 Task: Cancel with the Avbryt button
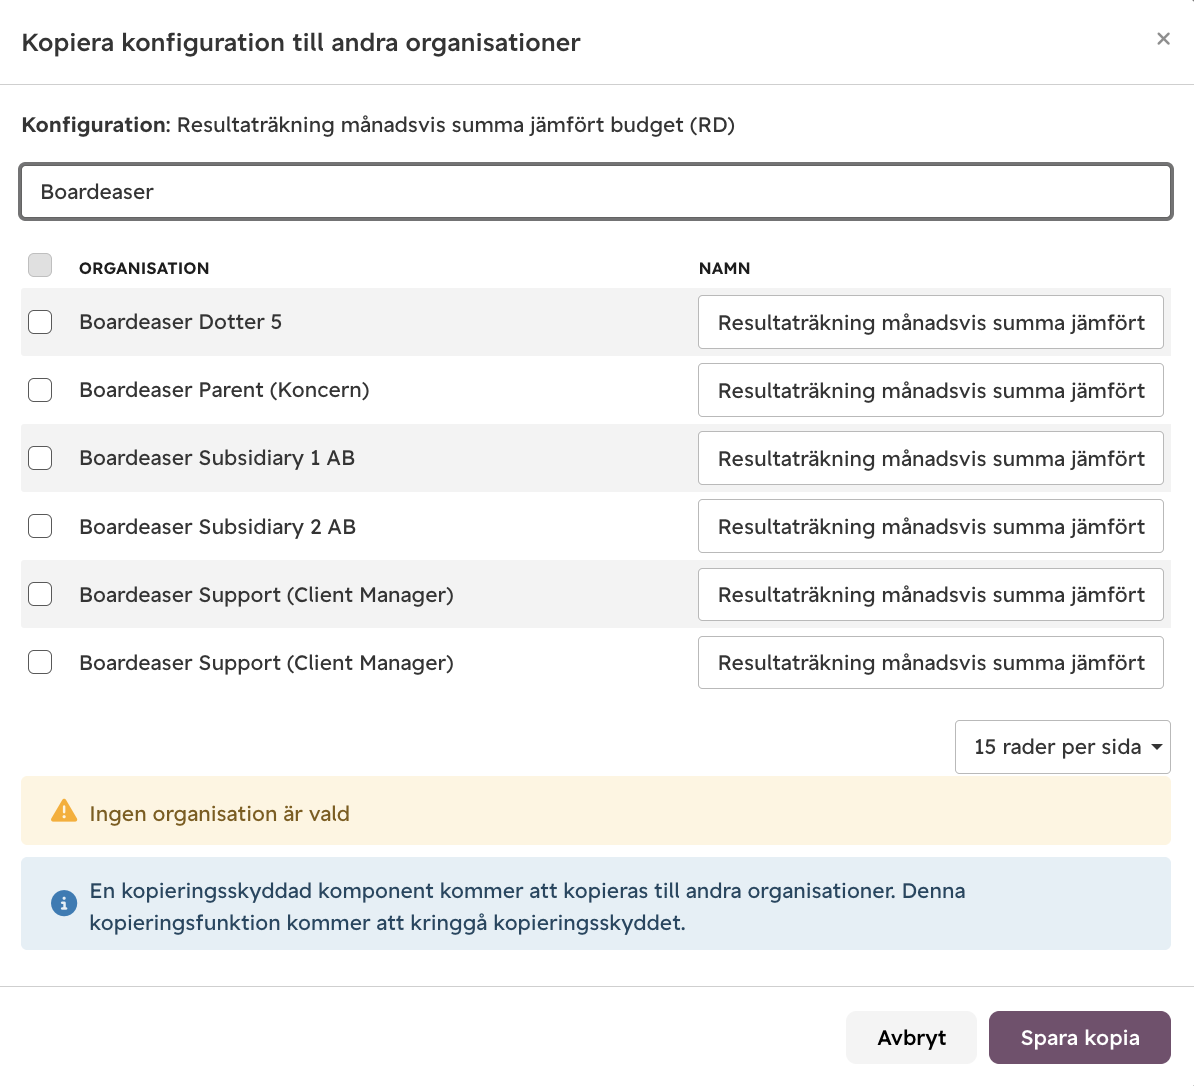click(x=911, y=1037)
